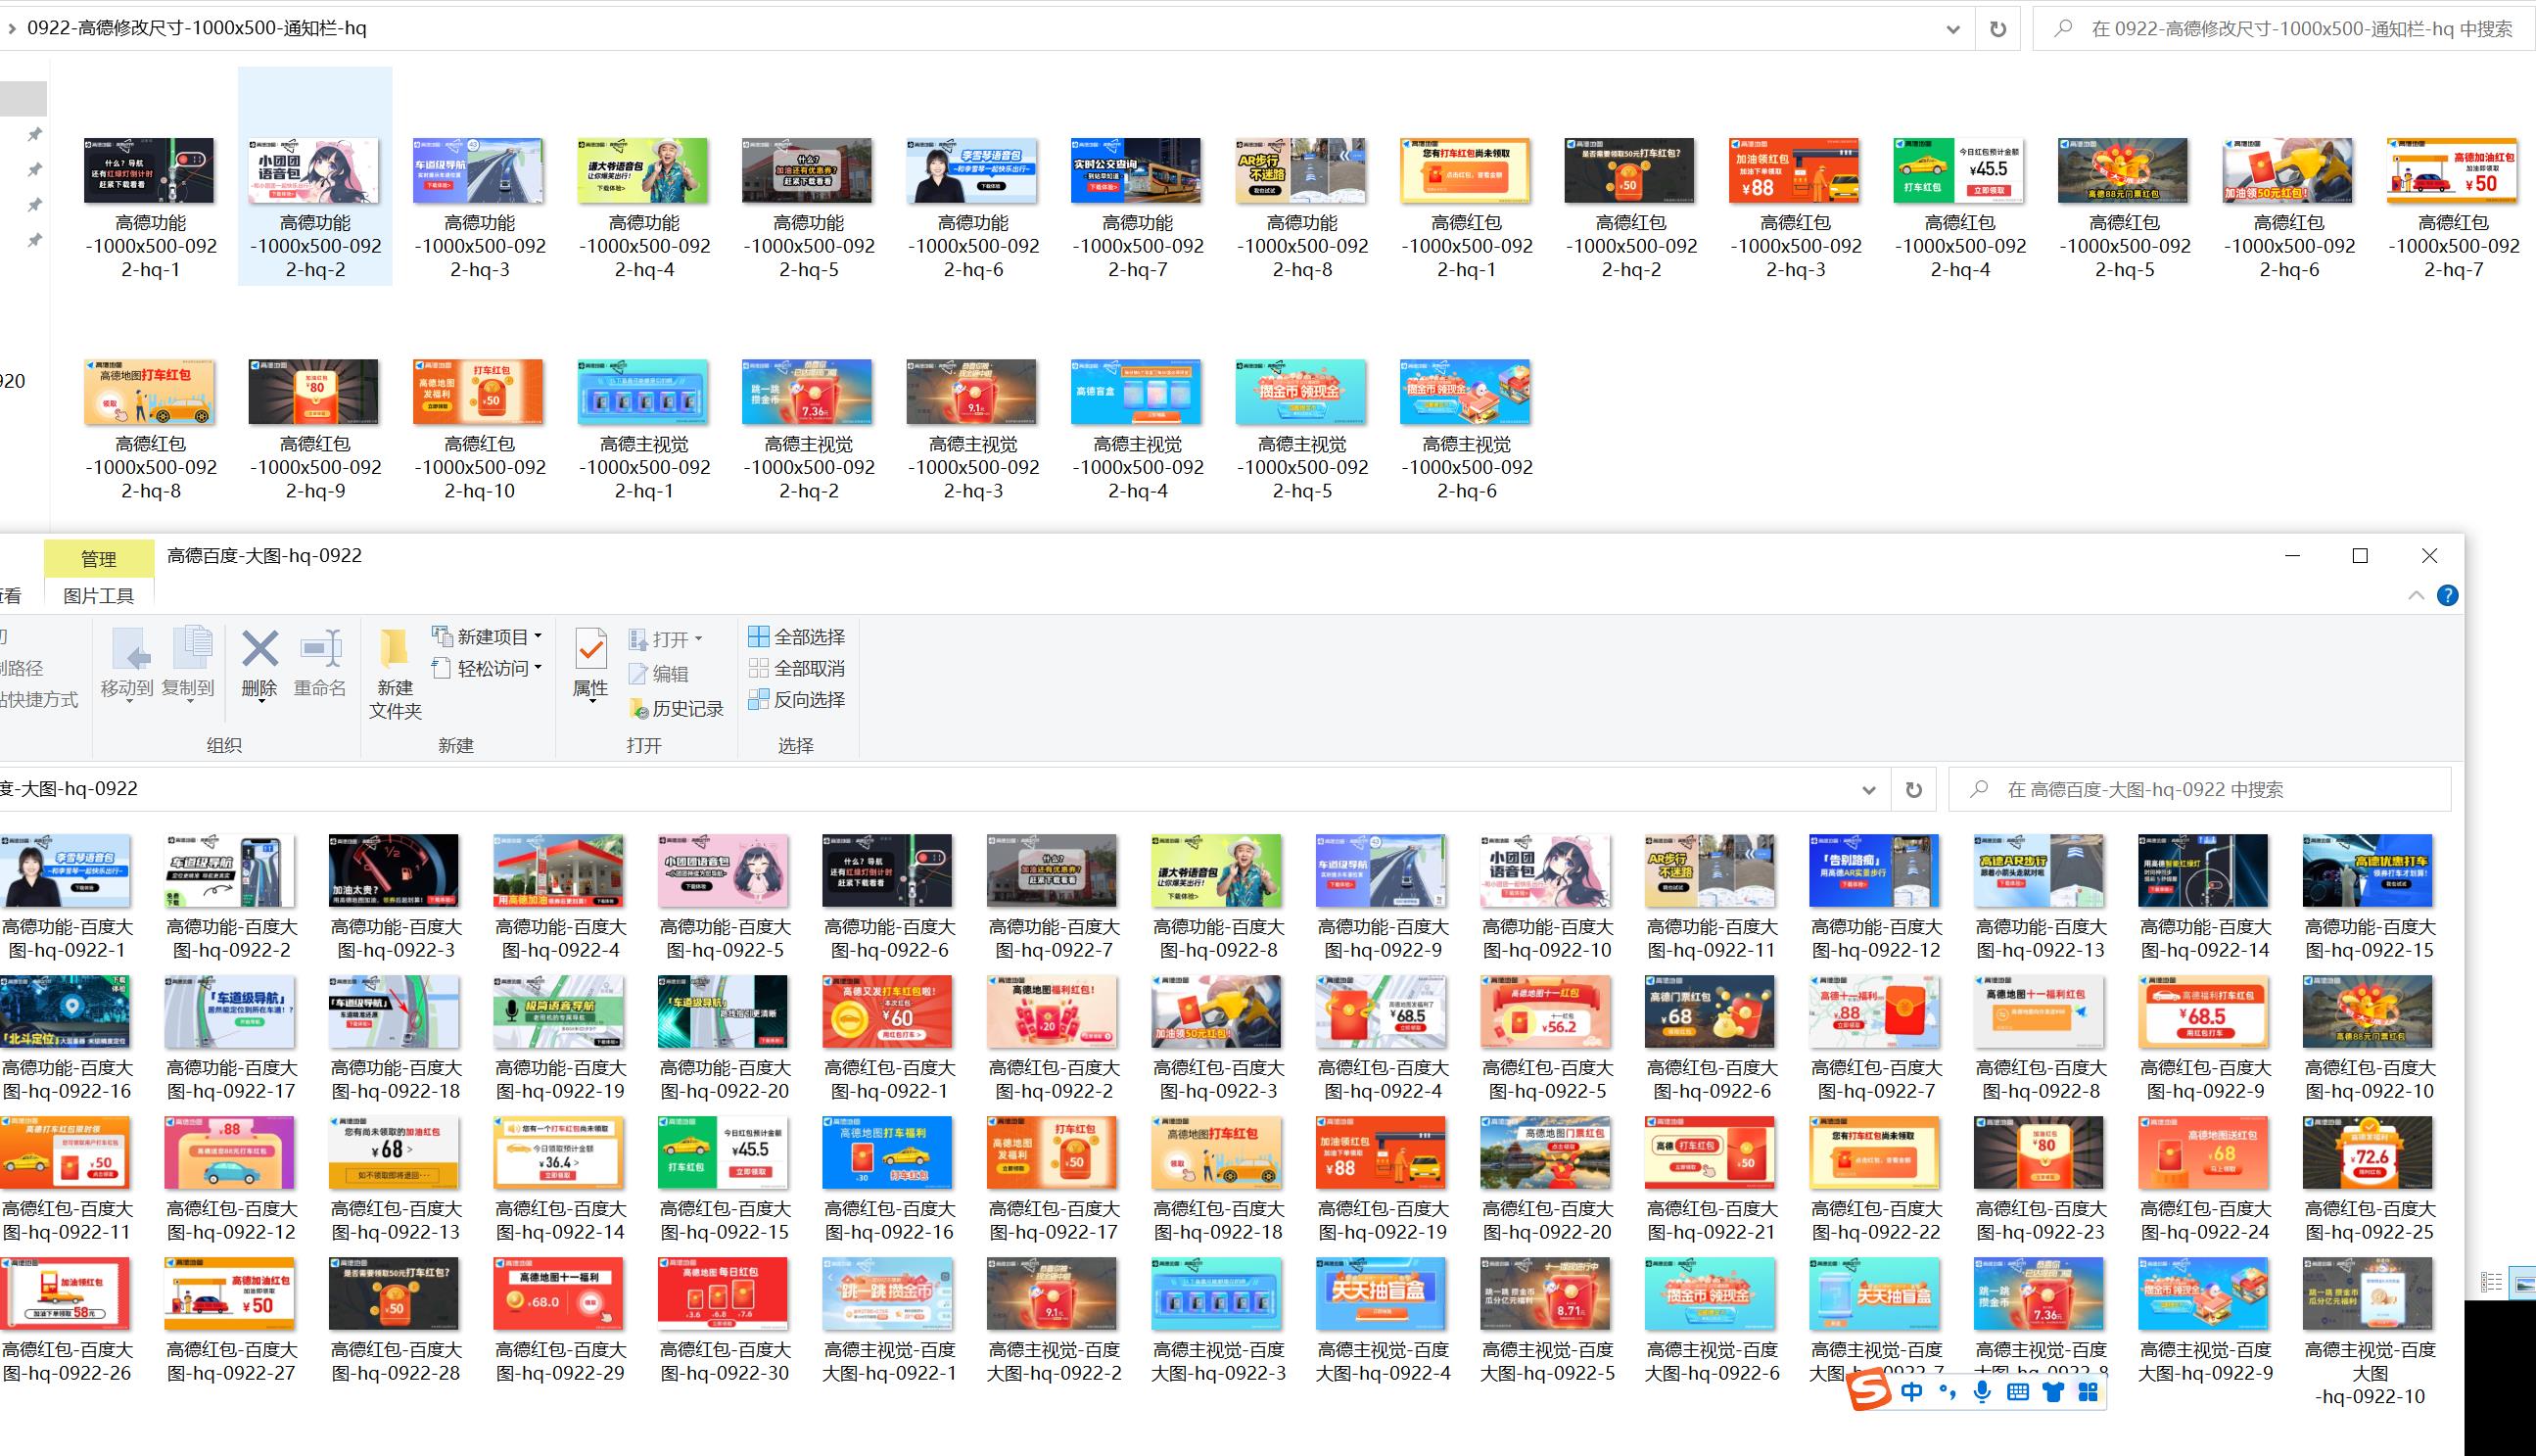
Task: Select file 高德红包-1000x500-0922-hq-10 thumbnail
Action: click(479, 392)
